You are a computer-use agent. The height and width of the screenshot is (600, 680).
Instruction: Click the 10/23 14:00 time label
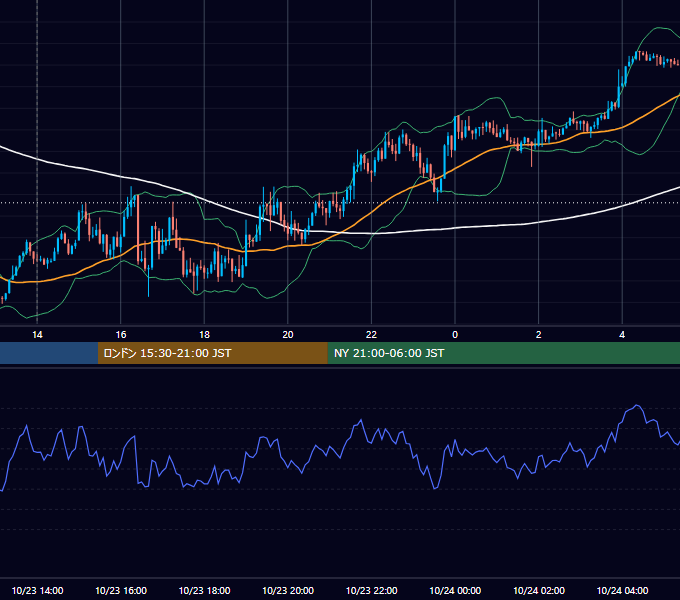tap(37, 590)
